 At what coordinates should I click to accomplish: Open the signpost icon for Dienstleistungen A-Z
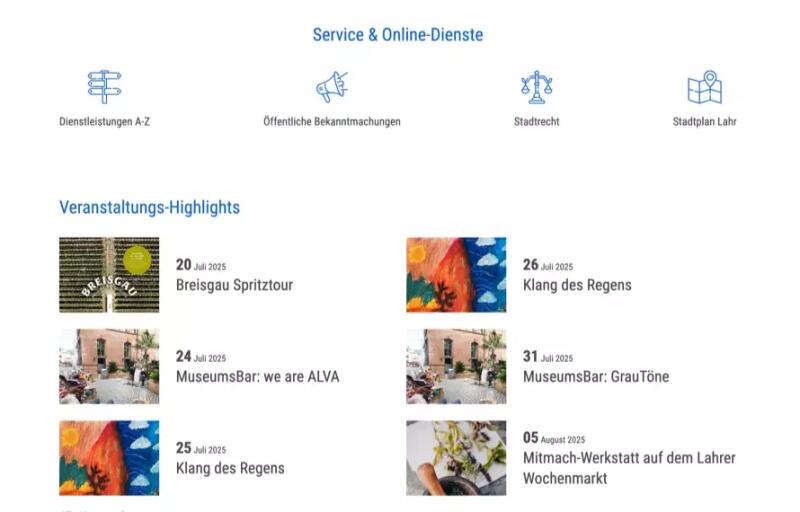105,87
